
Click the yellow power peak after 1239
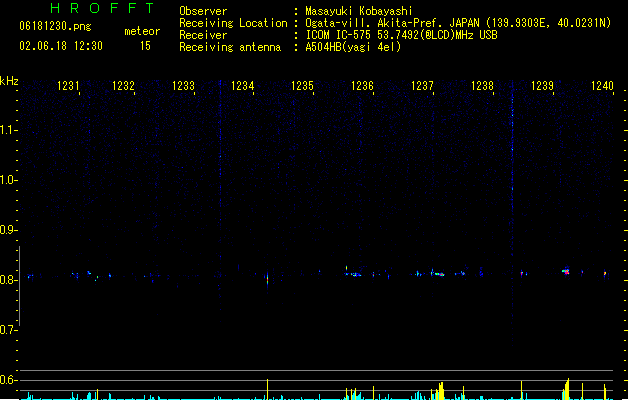[x=567, y=389]
